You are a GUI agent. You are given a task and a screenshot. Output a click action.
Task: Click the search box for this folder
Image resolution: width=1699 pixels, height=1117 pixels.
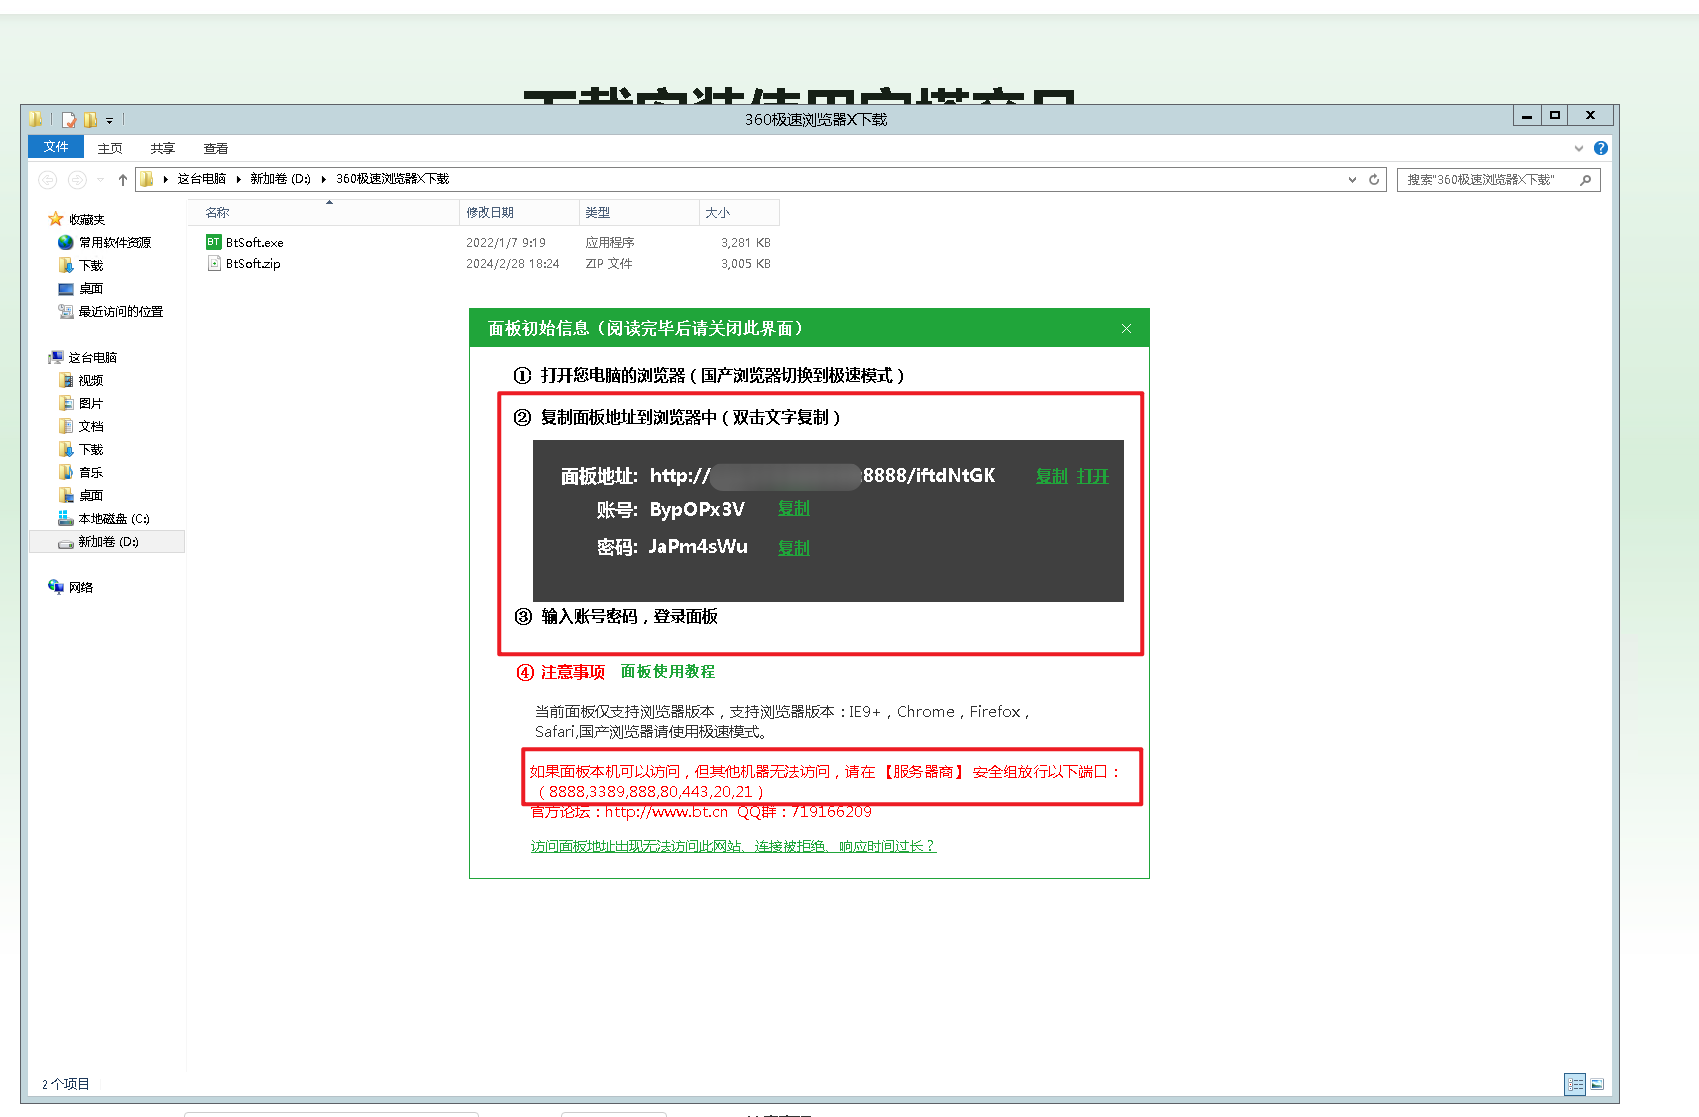1488,180
